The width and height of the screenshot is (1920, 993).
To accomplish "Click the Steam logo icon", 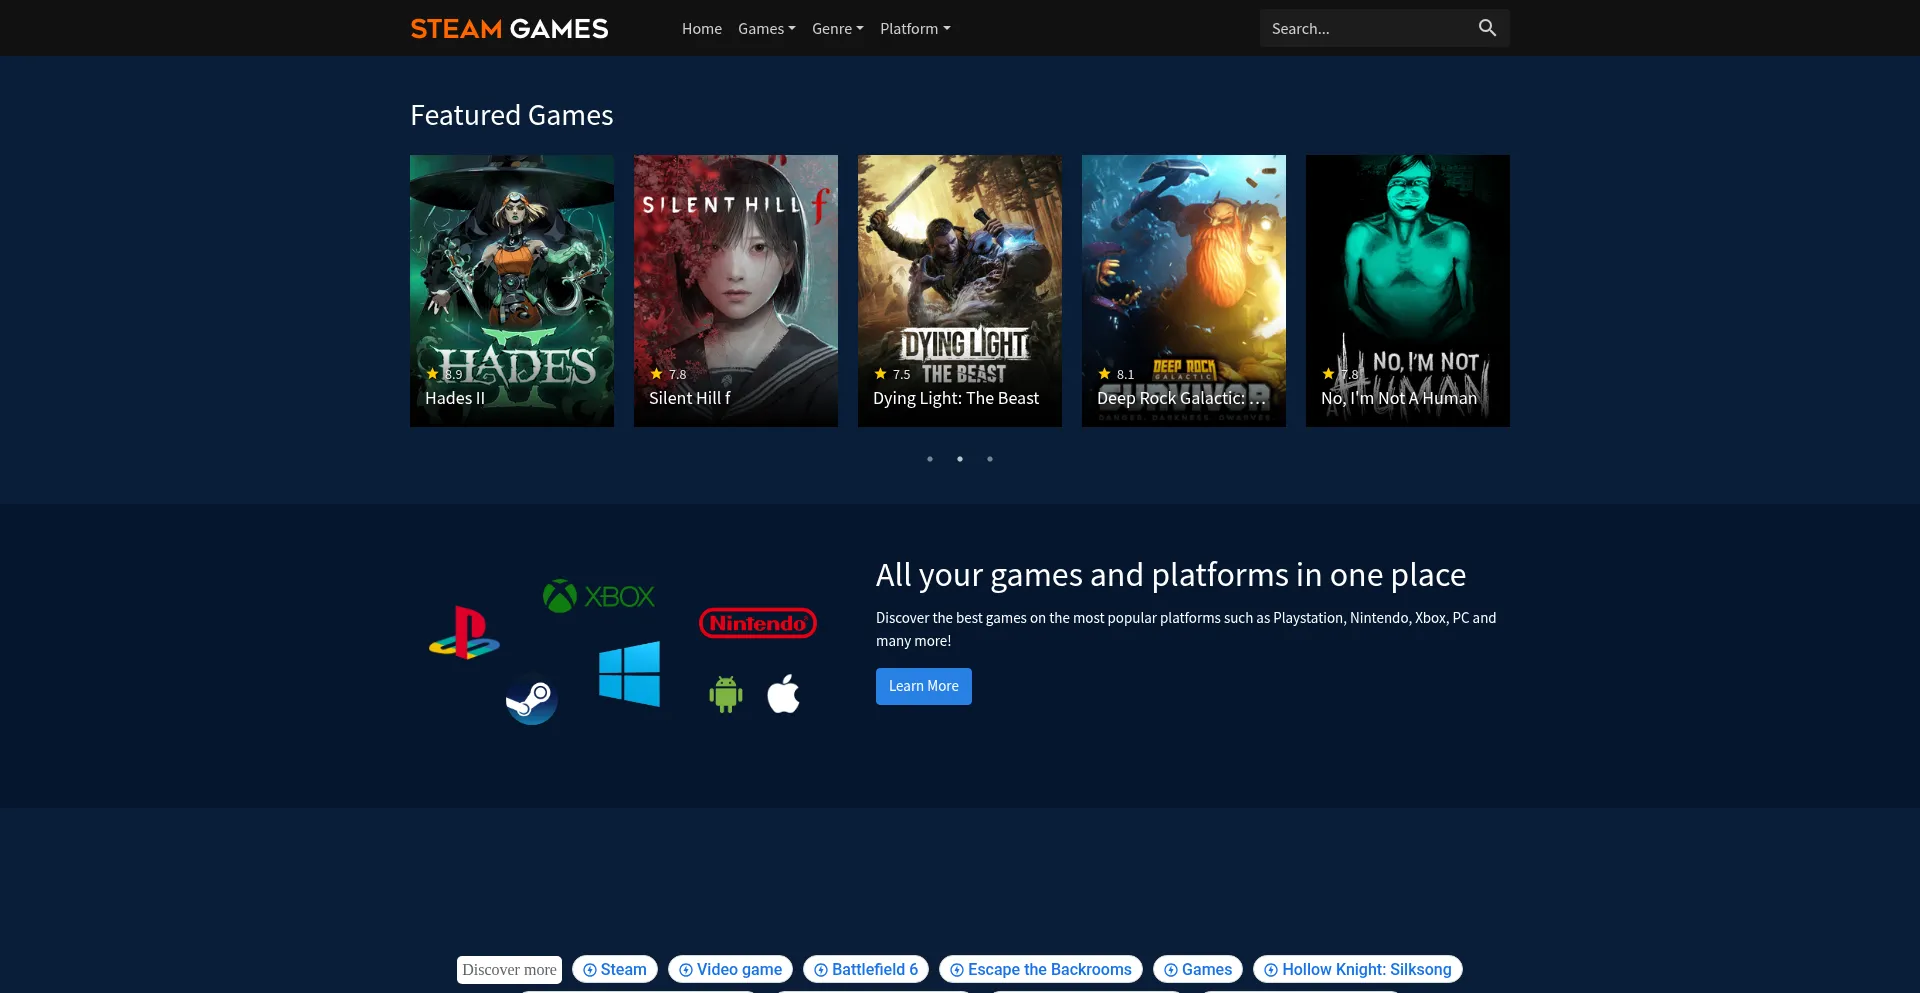I will [531, 700].
